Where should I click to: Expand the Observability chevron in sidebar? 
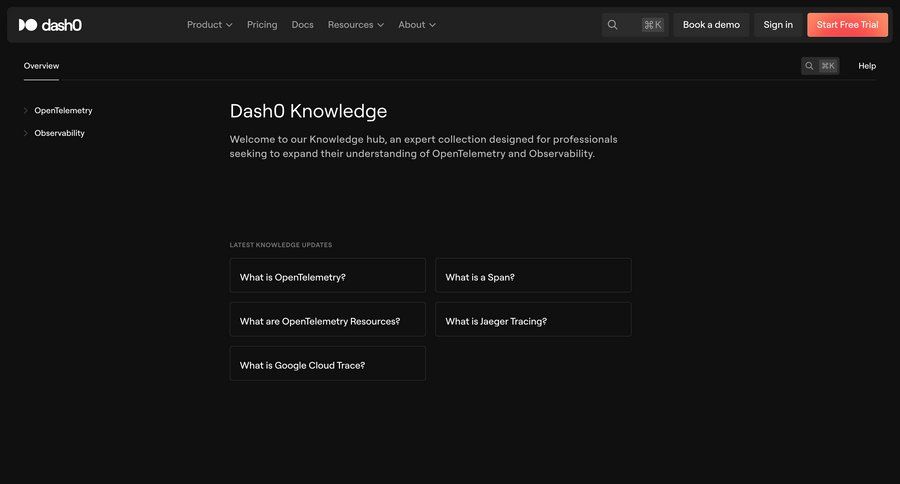click(x=26, y=133)
